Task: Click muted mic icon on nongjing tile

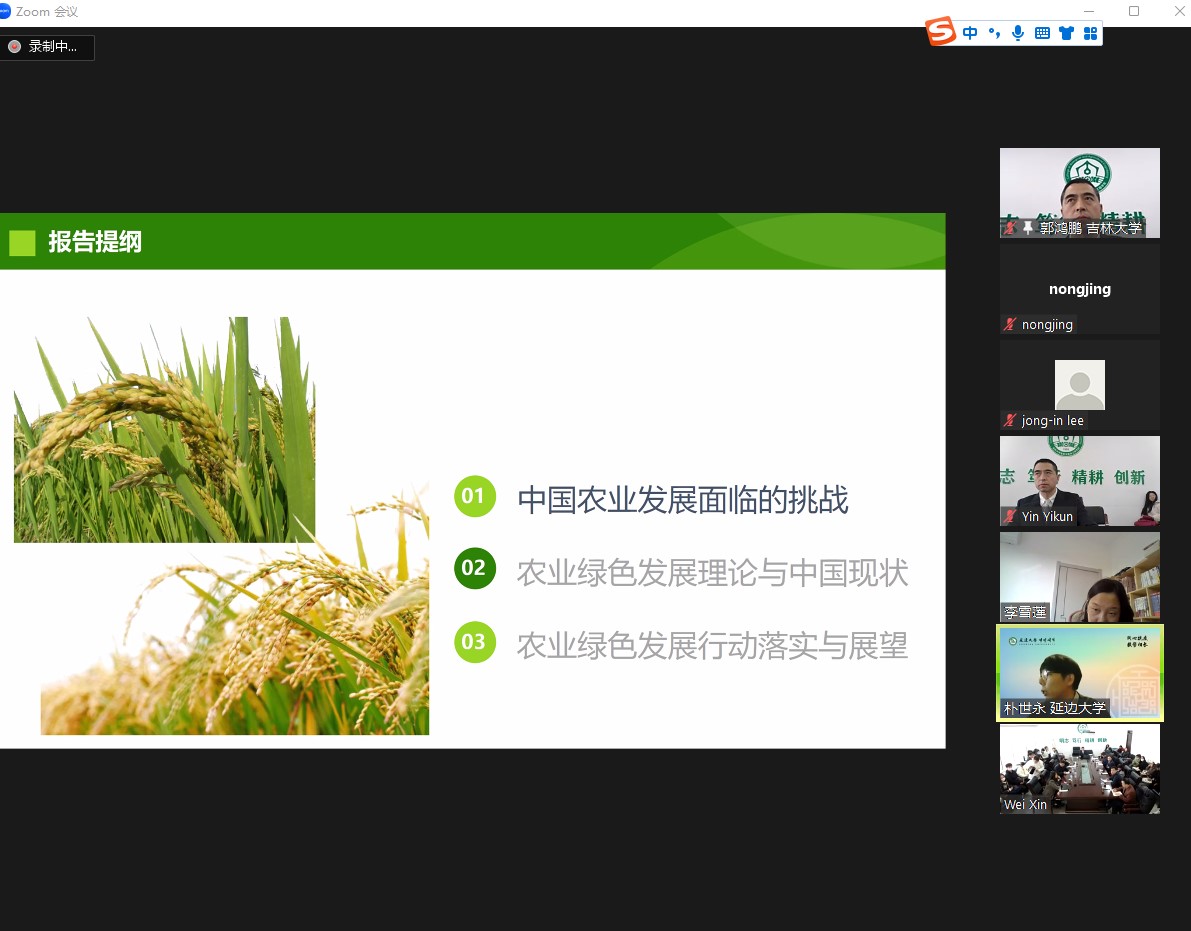Action: (x=1011, y=324)
